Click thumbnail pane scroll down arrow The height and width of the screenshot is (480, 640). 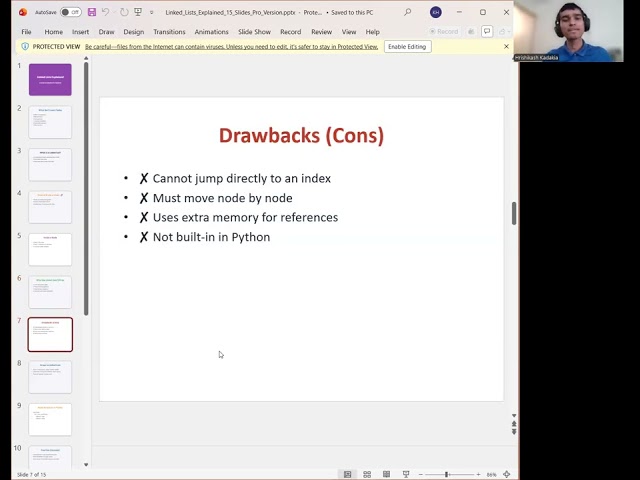click(86, 464)
